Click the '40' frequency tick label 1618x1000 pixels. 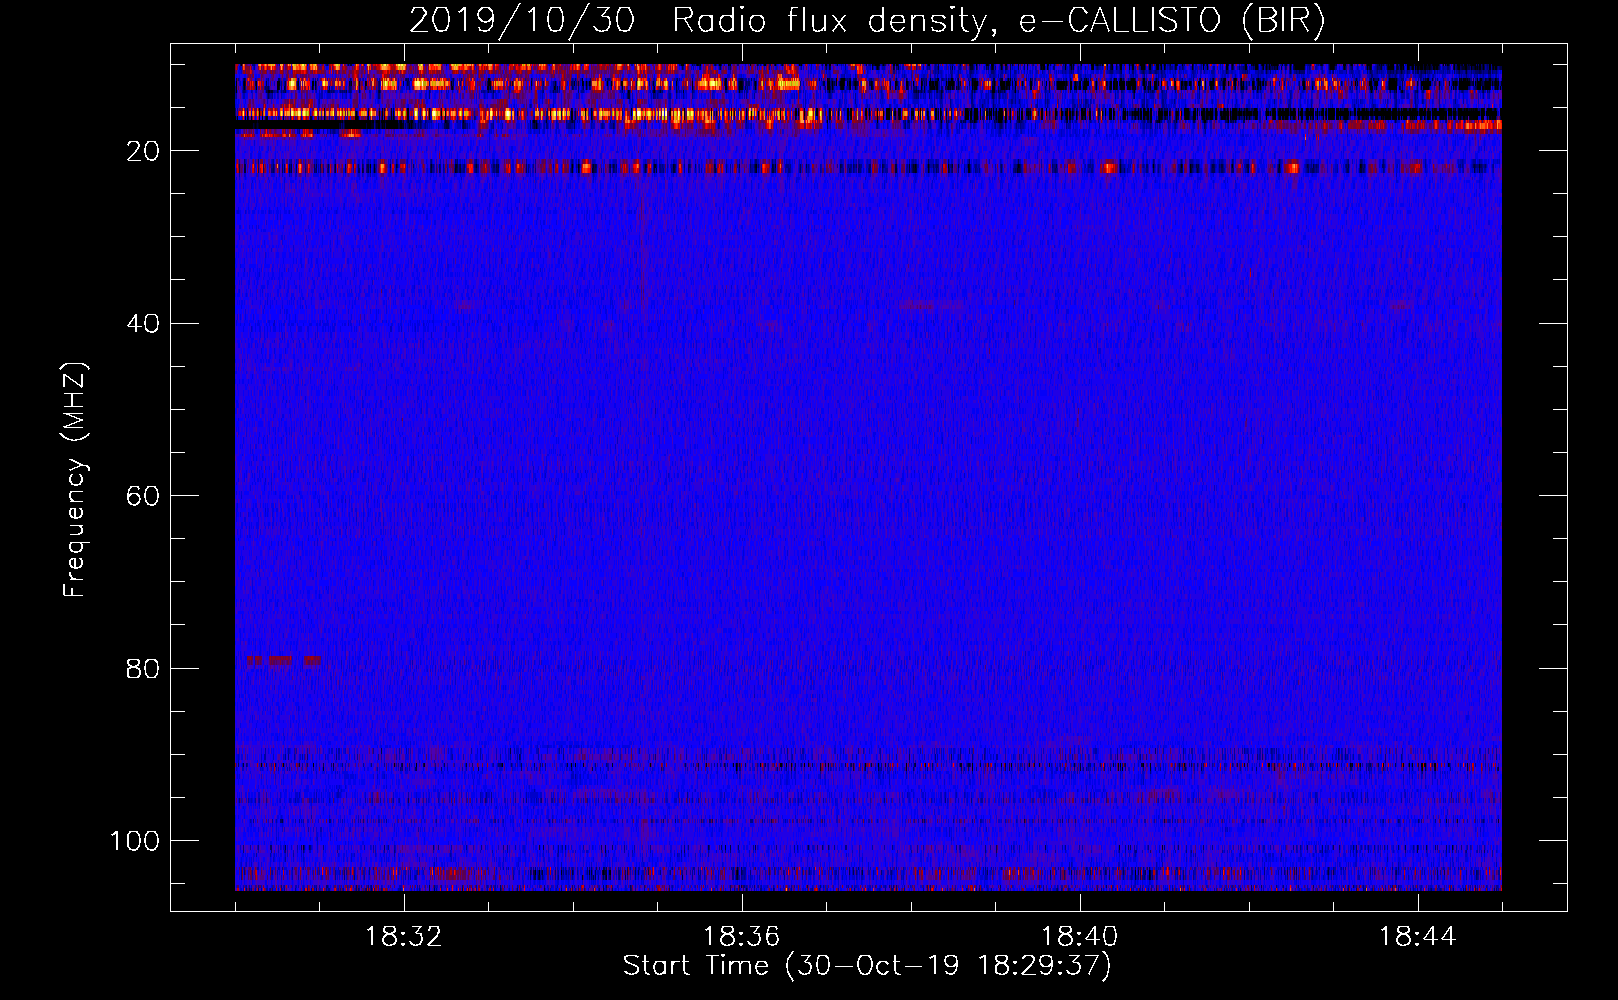[x=143, y=324]
